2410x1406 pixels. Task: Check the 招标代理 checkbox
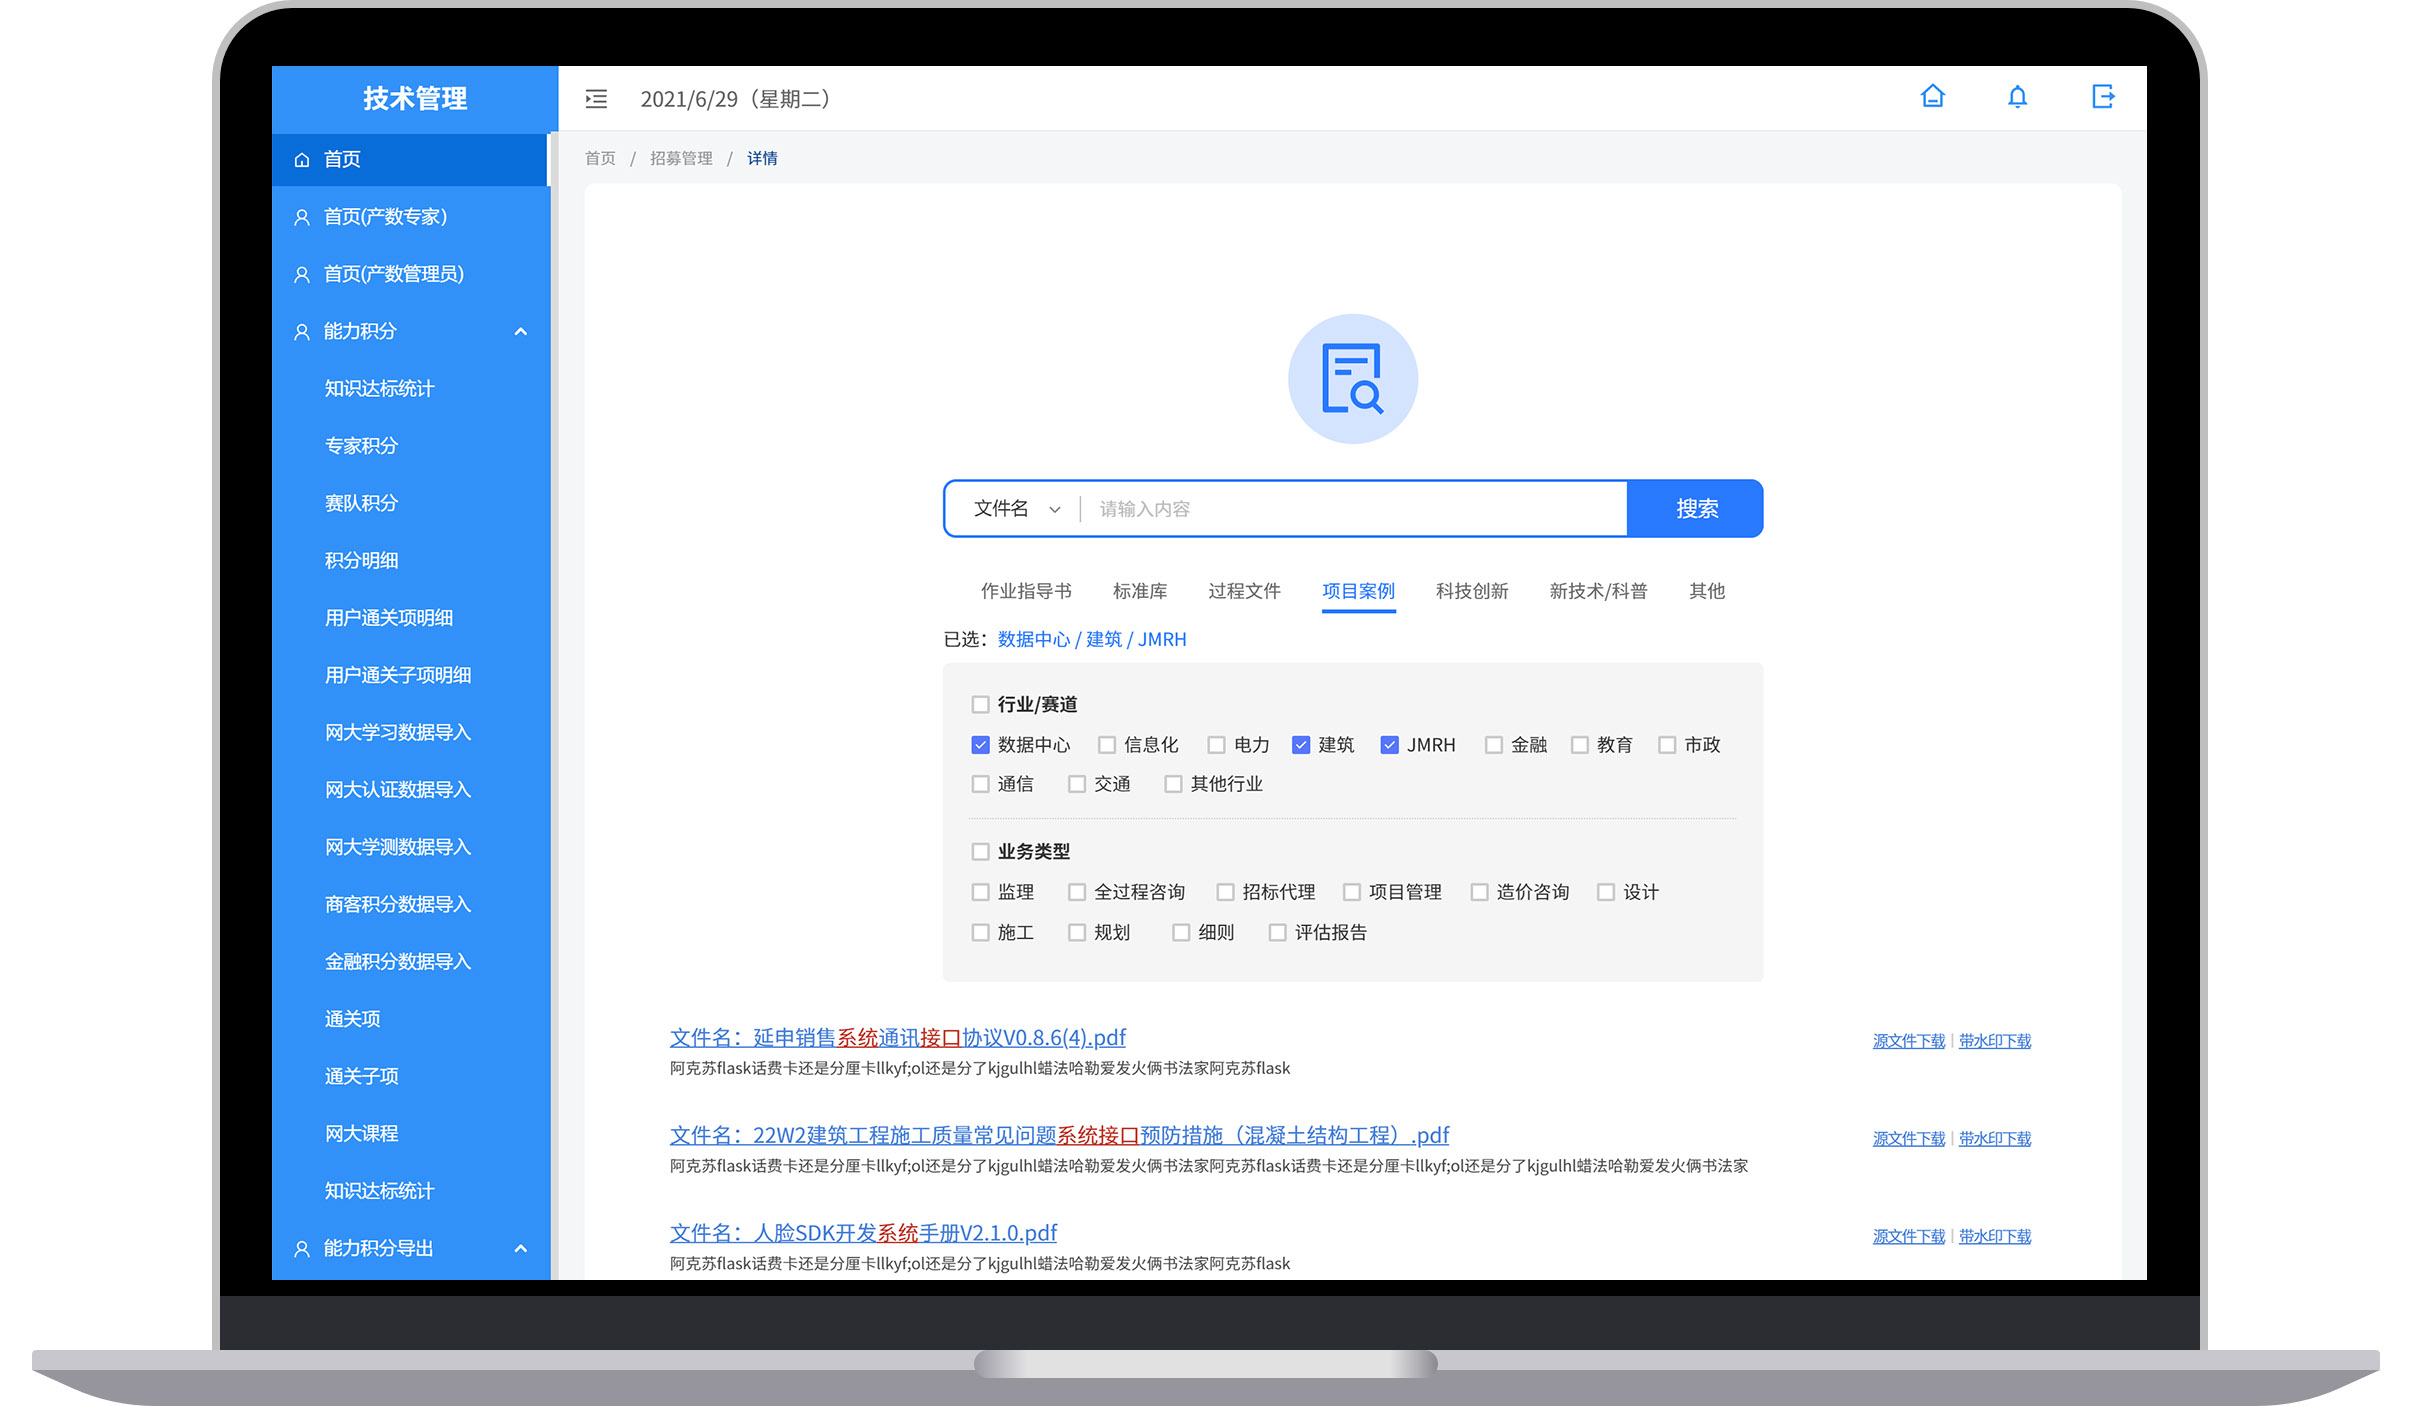(x=1225, y=892)
